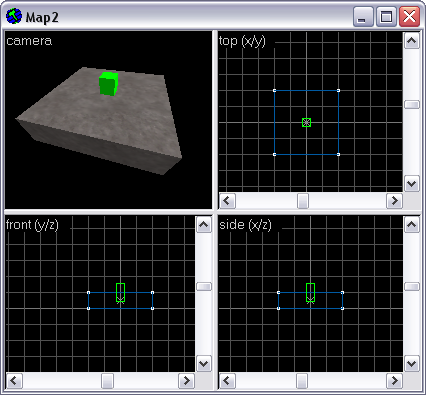Click the front view horizontal scrollbar thumb

(x=107, y=381)
